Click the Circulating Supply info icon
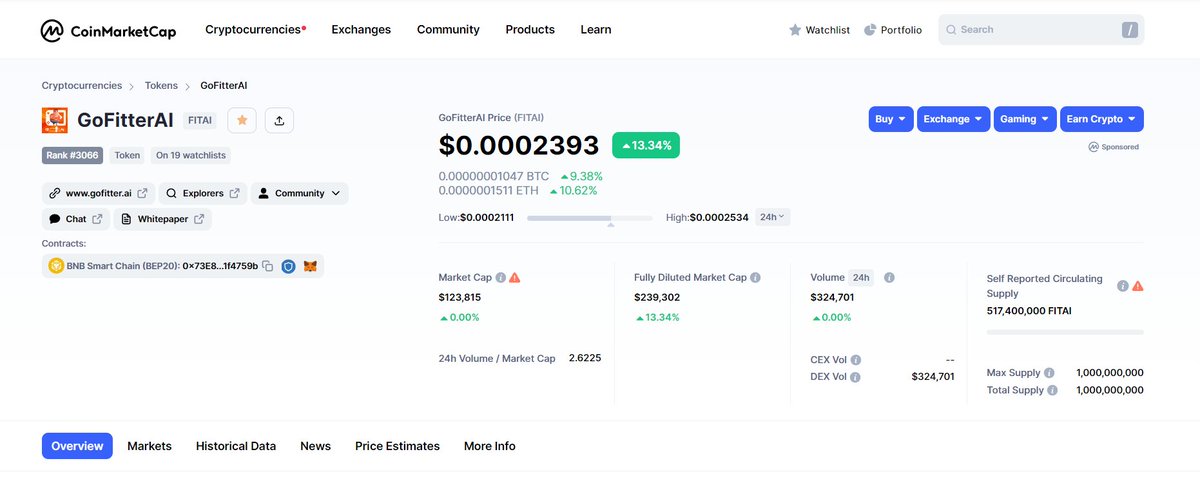 pyautogui.click(x=1123, y=285)
